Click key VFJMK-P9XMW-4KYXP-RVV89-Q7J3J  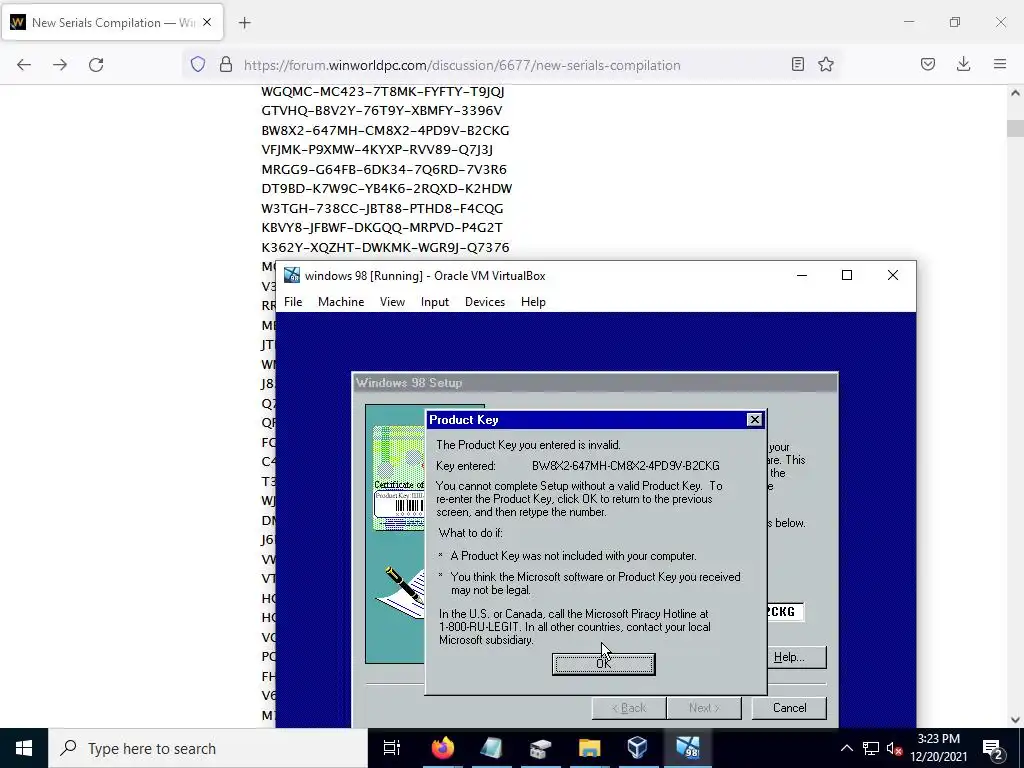[377, 150]
